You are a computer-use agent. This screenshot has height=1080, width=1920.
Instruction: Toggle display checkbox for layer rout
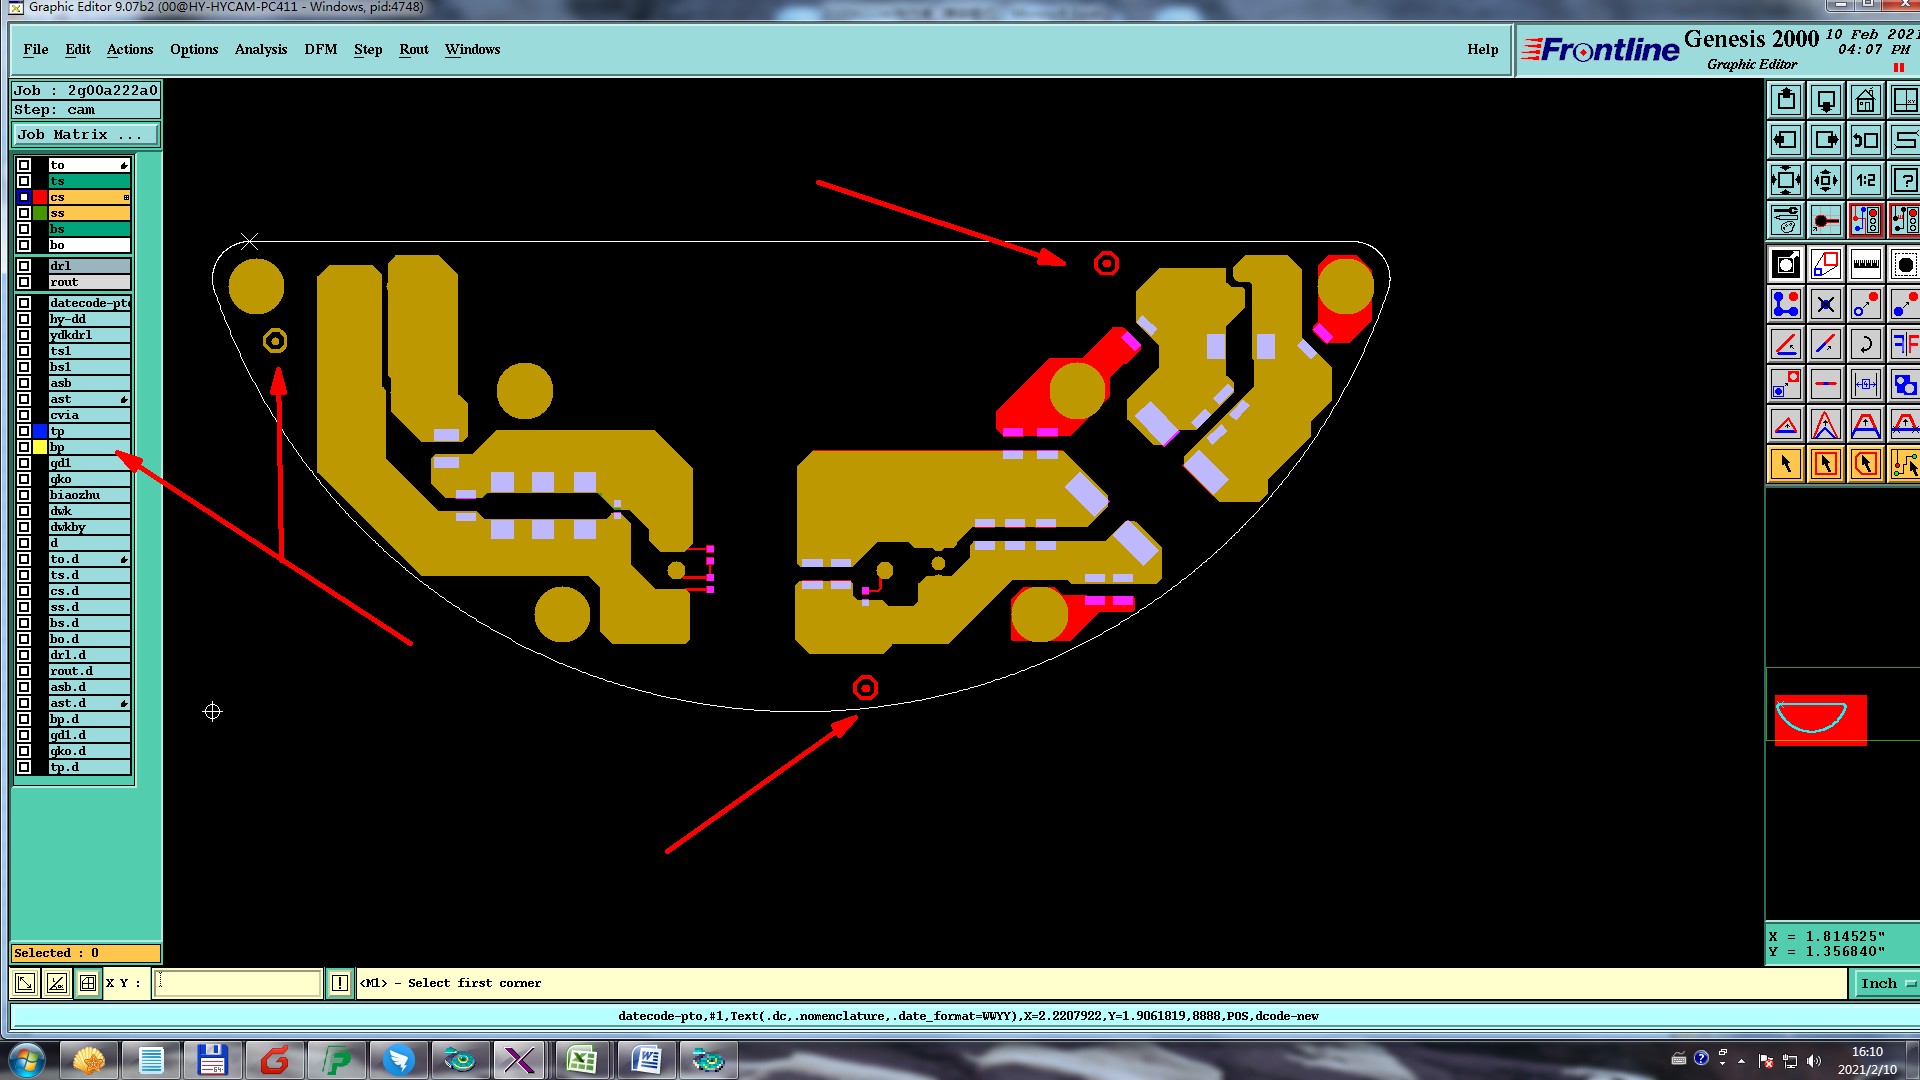[24, 282]
